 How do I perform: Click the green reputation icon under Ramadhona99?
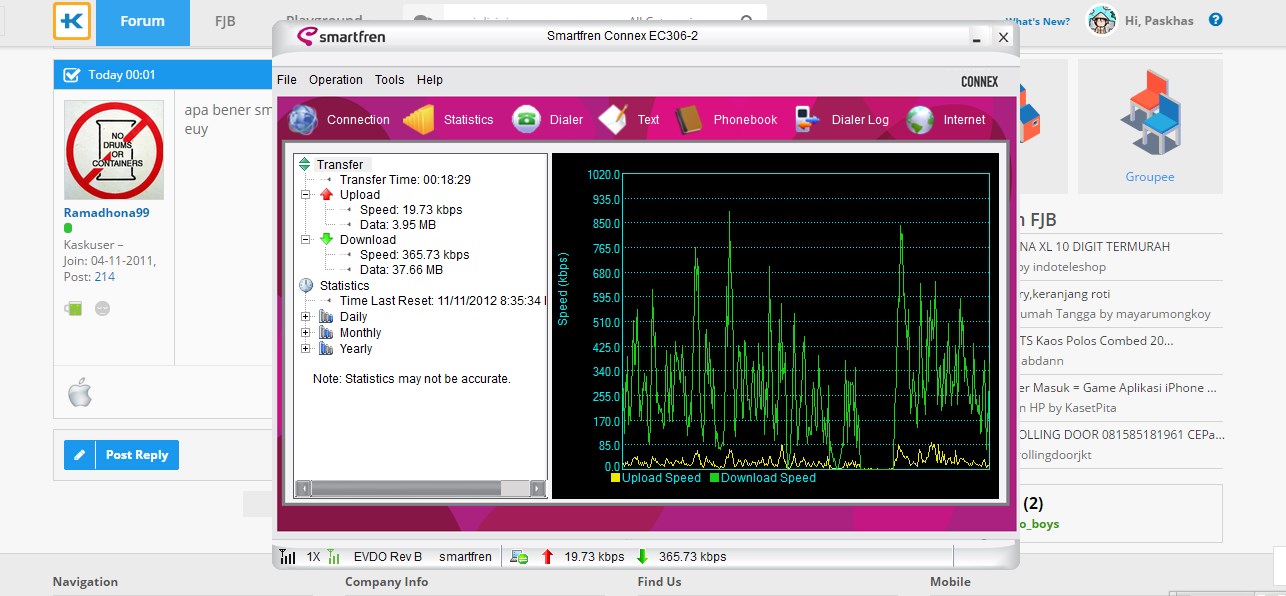[x=73, y=309]
